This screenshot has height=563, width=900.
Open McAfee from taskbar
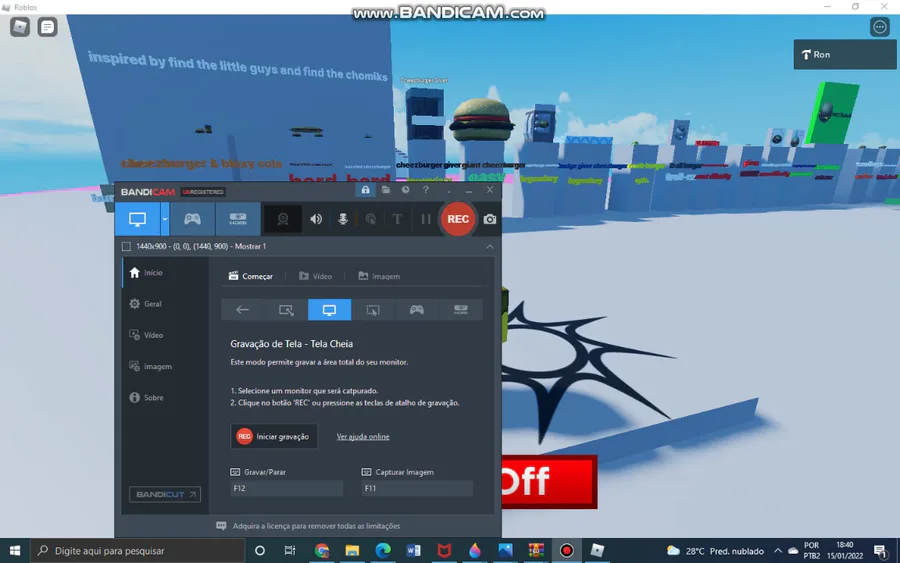[x=444, y=551]
